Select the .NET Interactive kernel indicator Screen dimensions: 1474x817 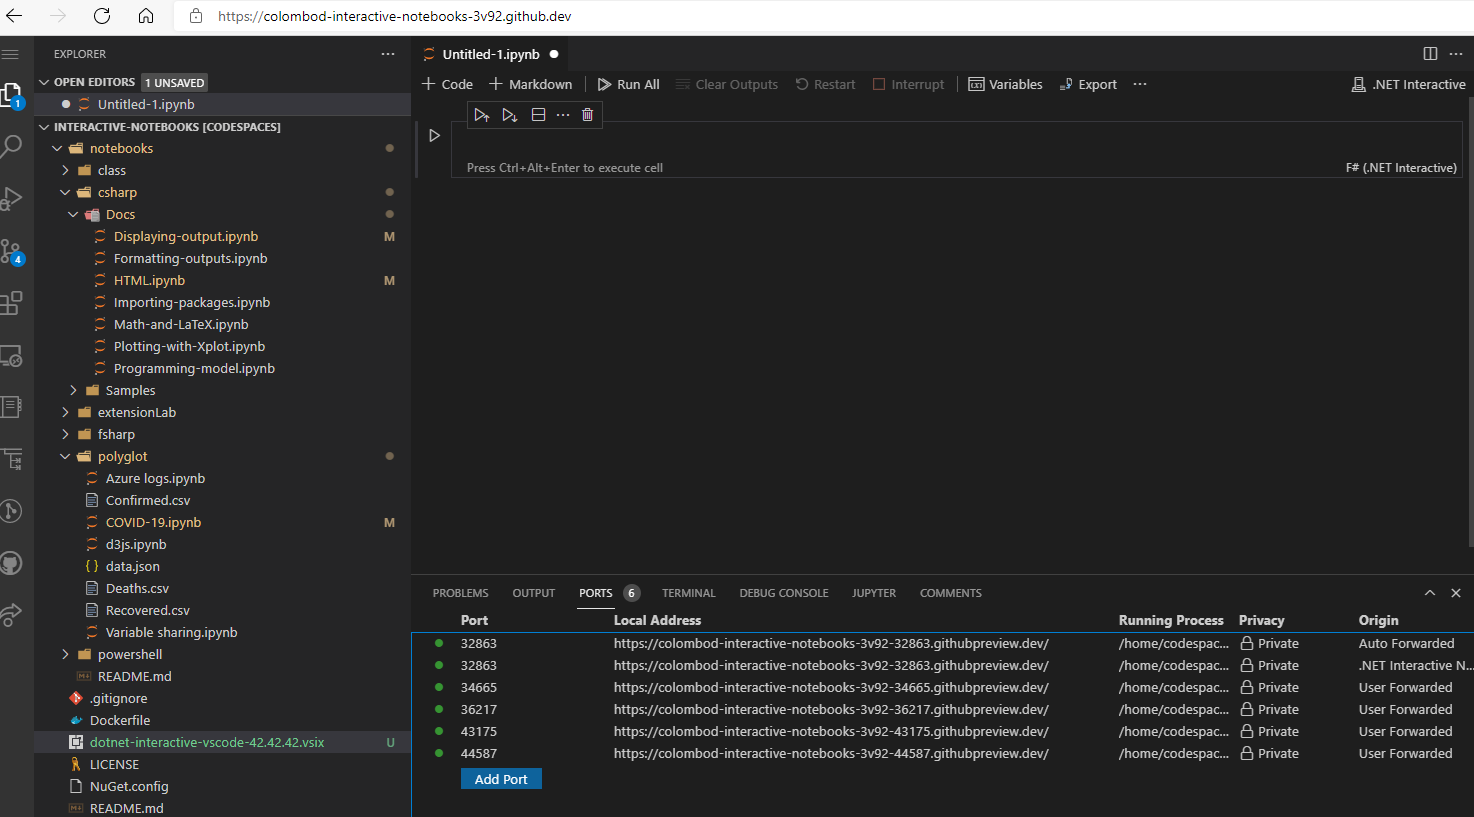click(x=1408, y=84)
